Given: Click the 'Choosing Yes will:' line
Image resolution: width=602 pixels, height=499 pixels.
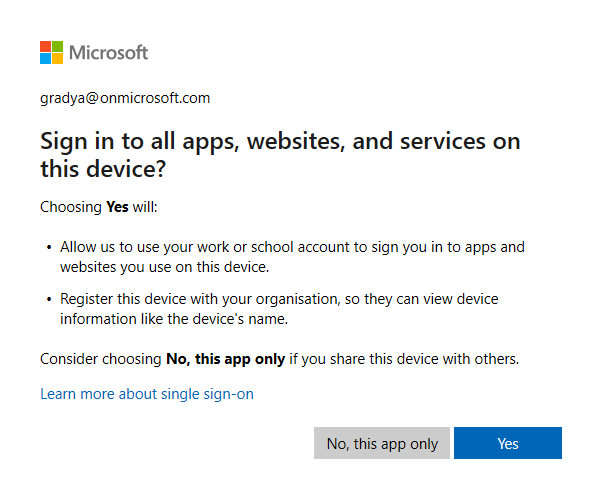Looking at the screenshot, I should (x=99, y=208).
